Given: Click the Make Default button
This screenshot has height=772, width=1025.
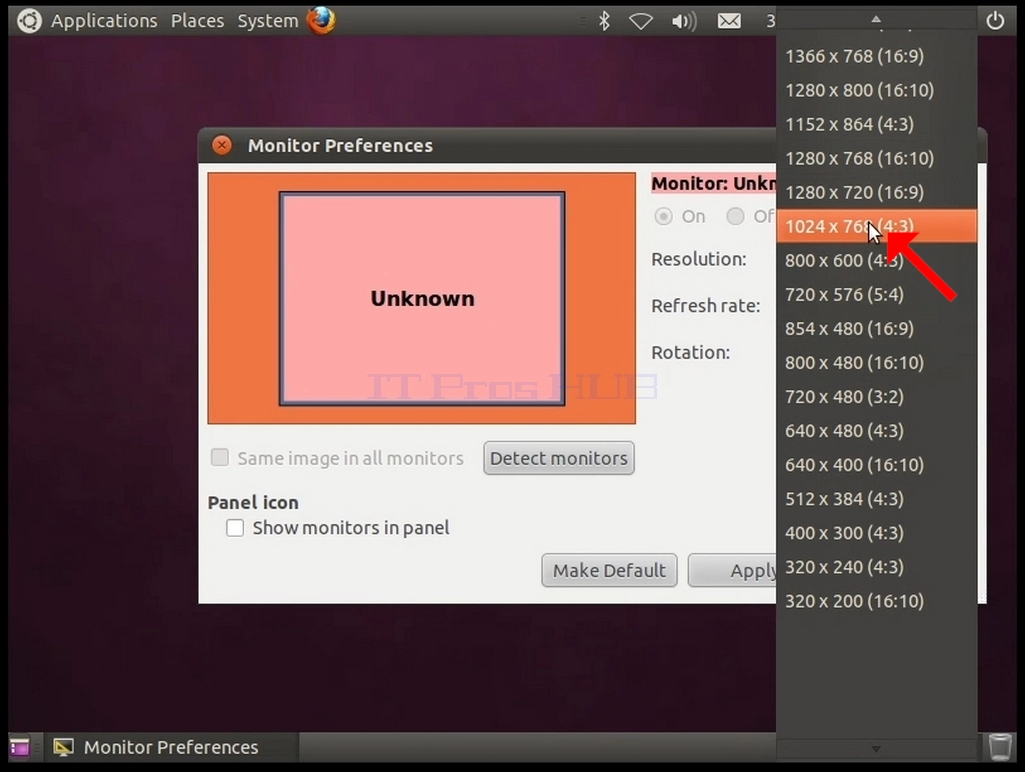Looking at the screenshot, I should click(609, 571).
